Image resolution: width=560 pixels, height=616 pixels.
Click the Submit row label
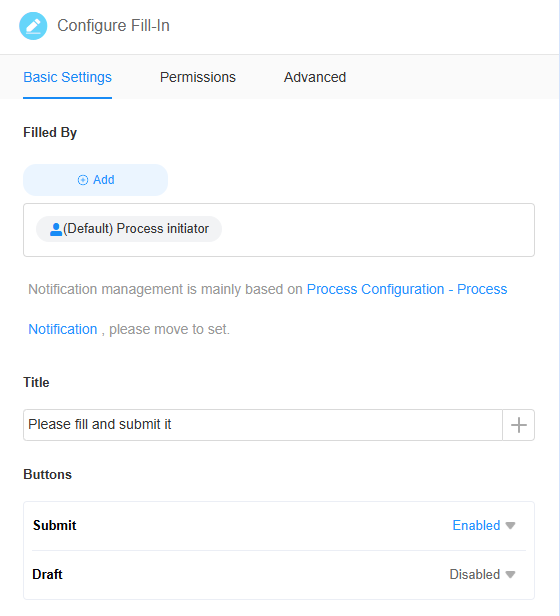tap(55, 526)
